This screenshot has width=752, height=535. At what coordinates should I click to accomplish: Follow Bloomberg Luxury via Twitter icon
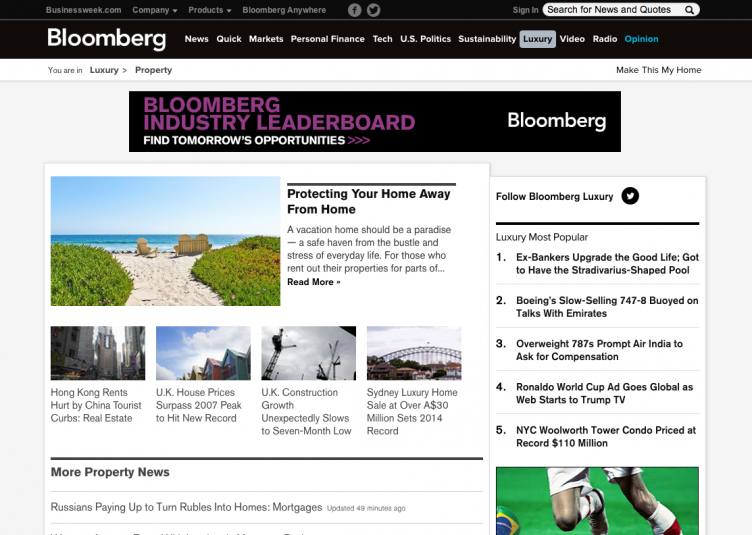pyautogui.click(x=630, y=196)
